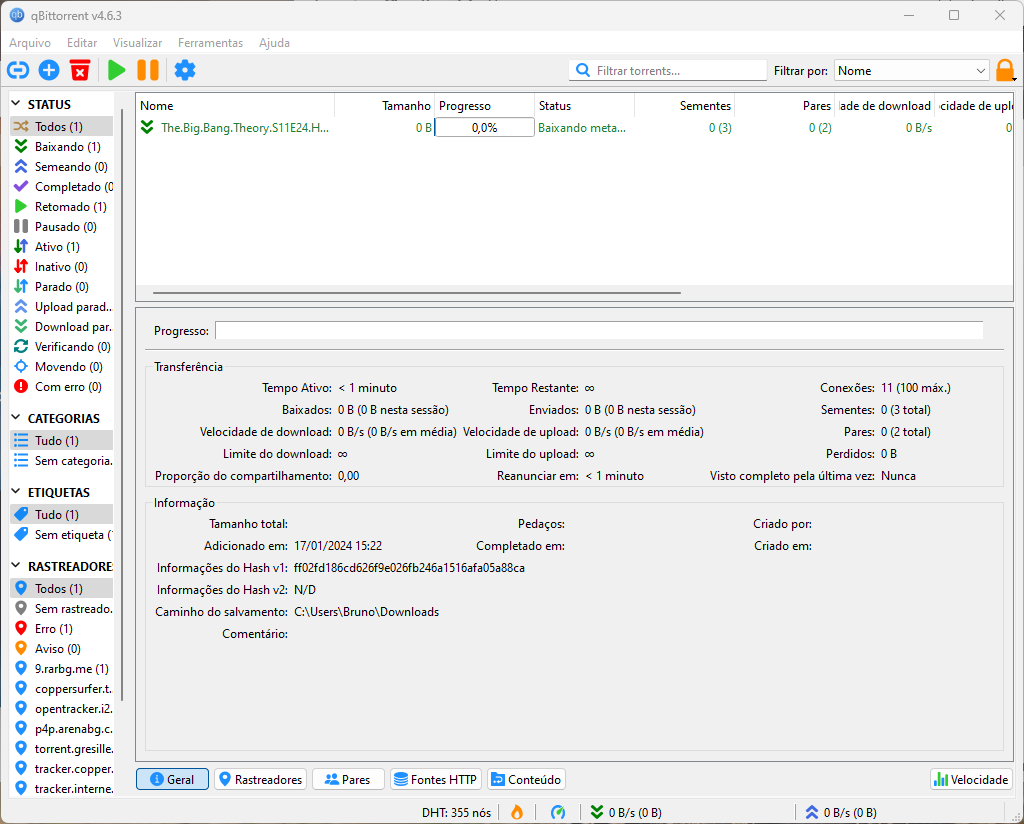Select Aviso (0) tracker filter
1024x824 pixels.
coord(62,649)
